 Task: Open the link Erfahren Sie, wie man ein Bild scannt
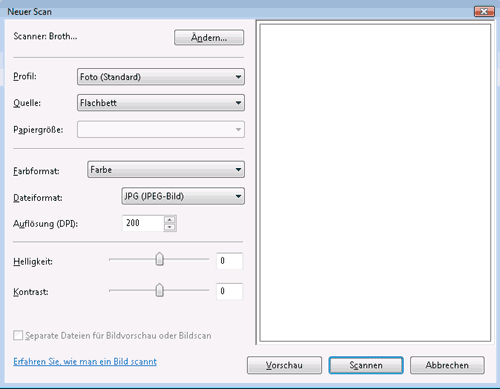point(85,362)
